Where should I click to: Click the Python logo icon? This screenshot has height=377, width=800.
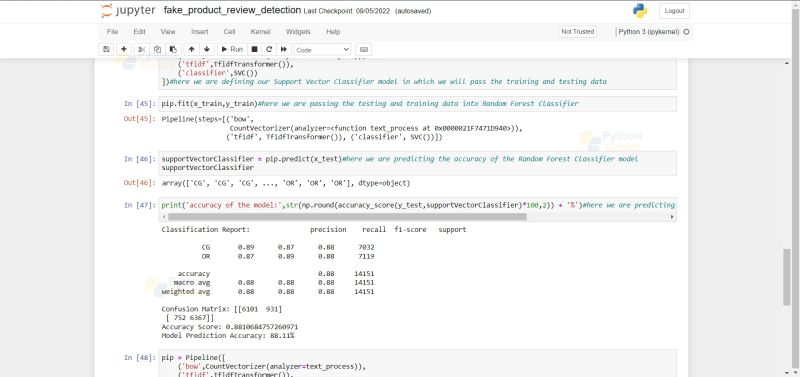639,11
